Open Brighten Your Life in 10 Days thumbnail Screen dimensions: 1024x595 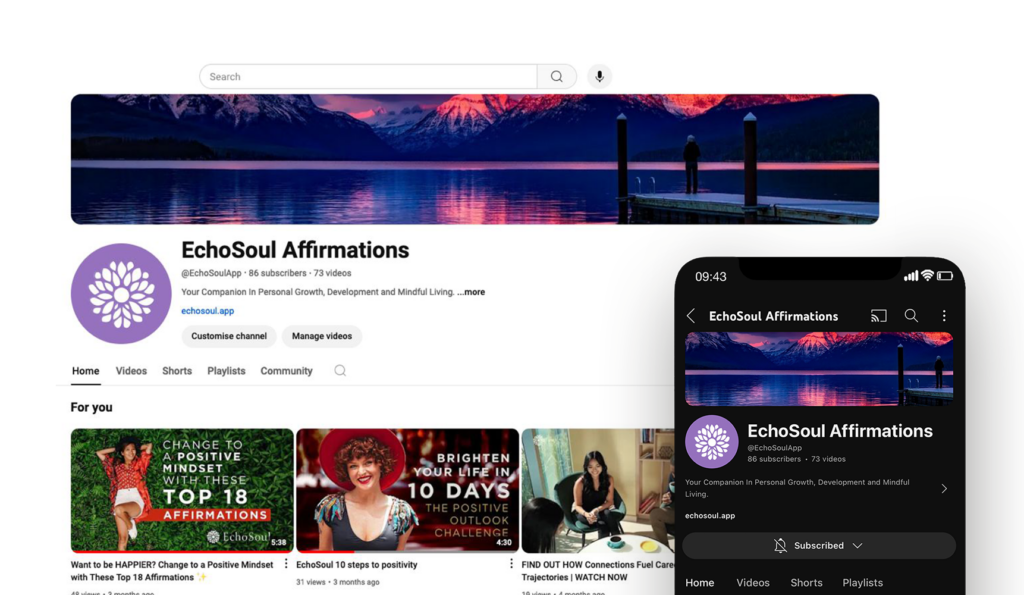(x=408, y=490)
